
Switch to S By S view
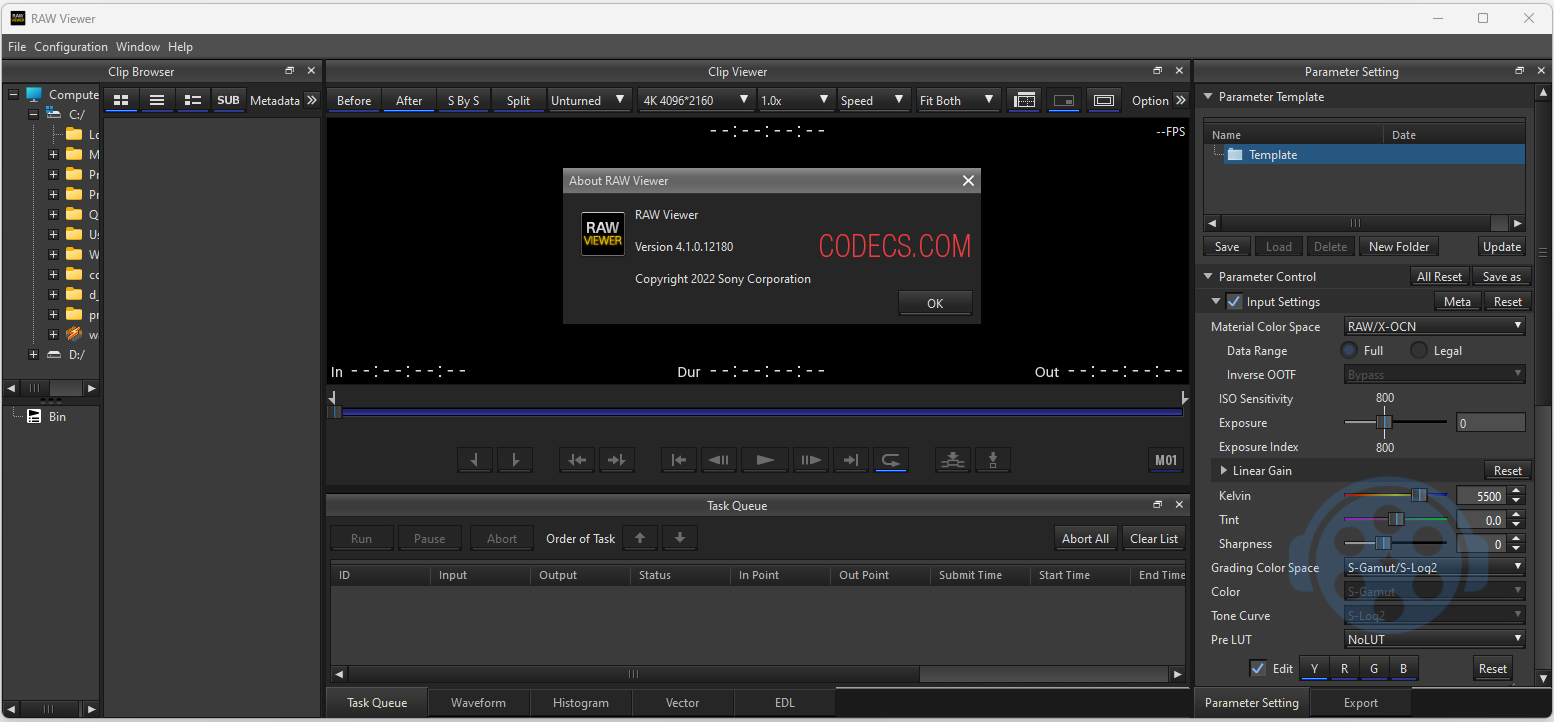coord(463,100)
